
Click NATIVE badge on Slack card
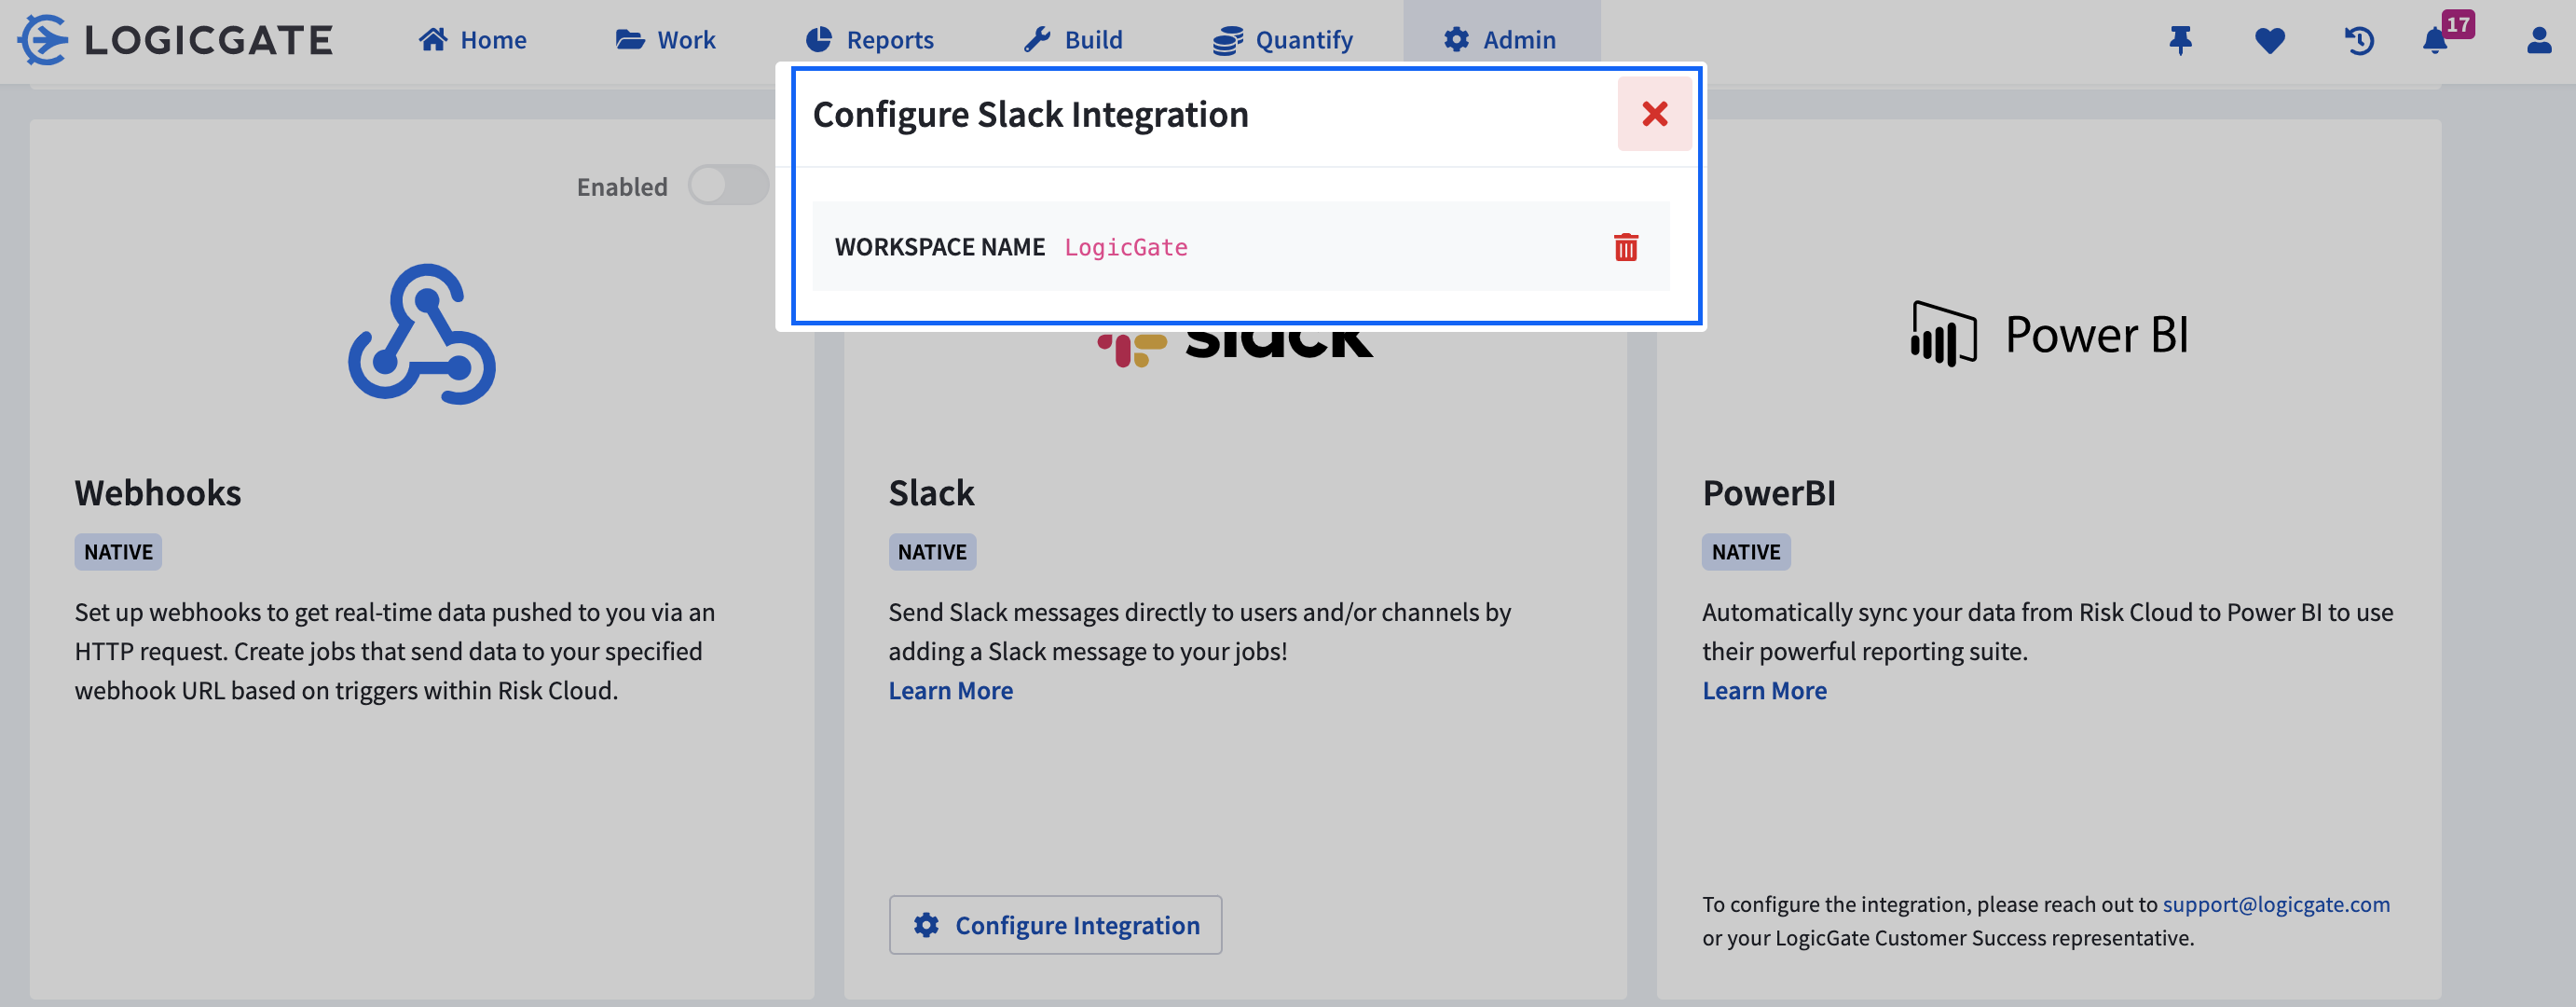click(x=932, y=552)
